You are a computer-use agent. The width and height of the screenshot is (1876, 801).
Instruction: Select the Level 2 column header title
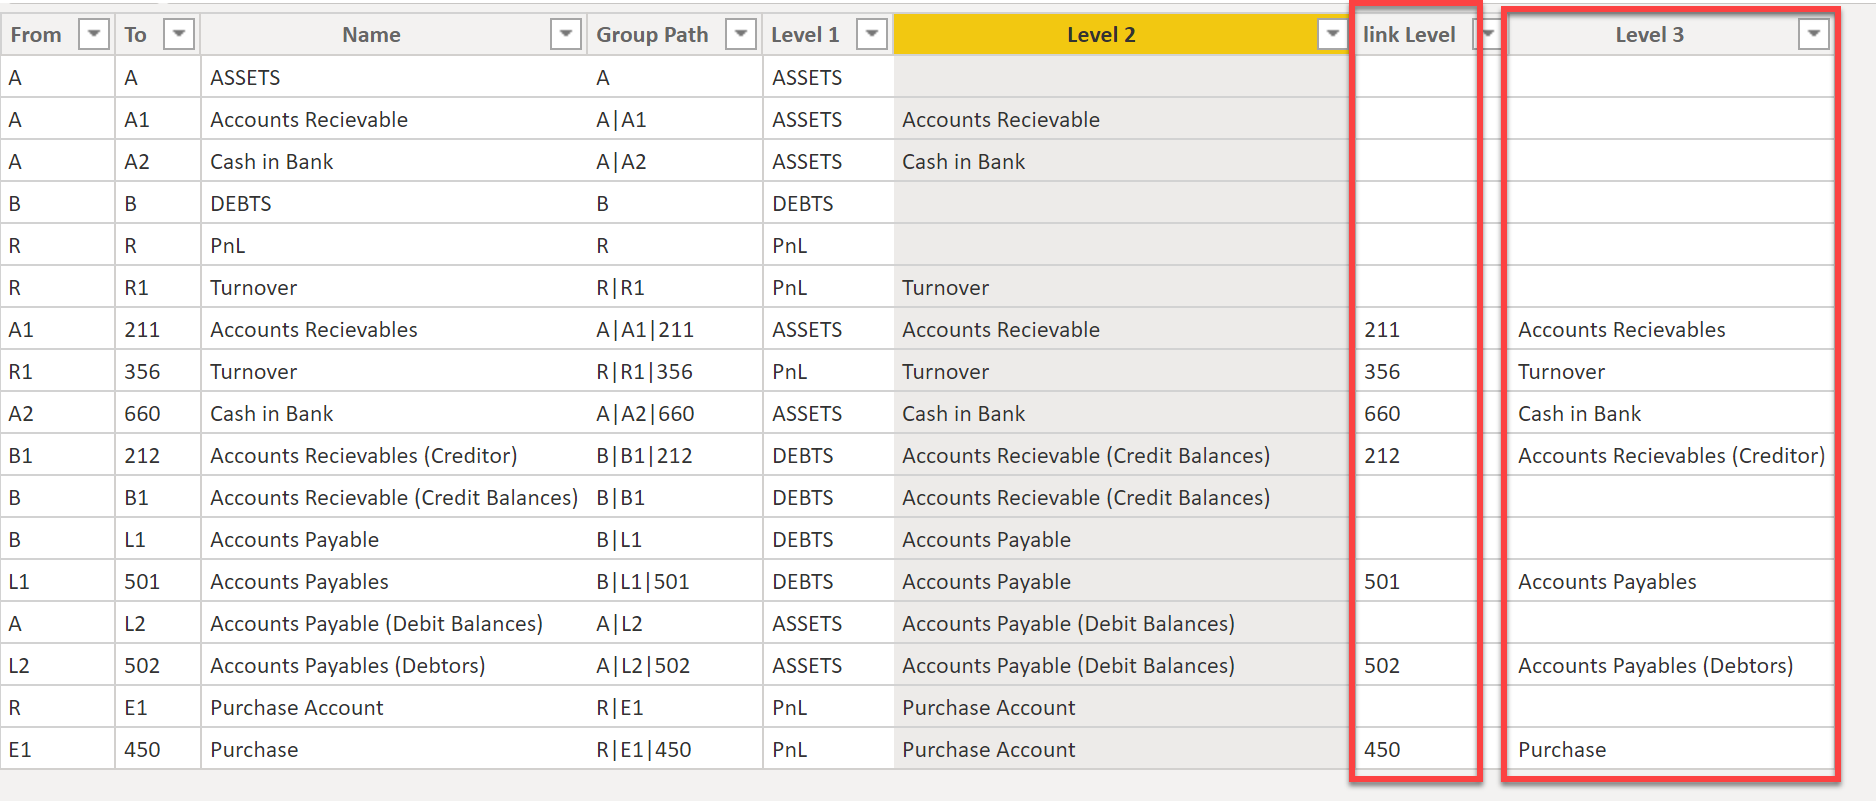tap(1100, 35)
